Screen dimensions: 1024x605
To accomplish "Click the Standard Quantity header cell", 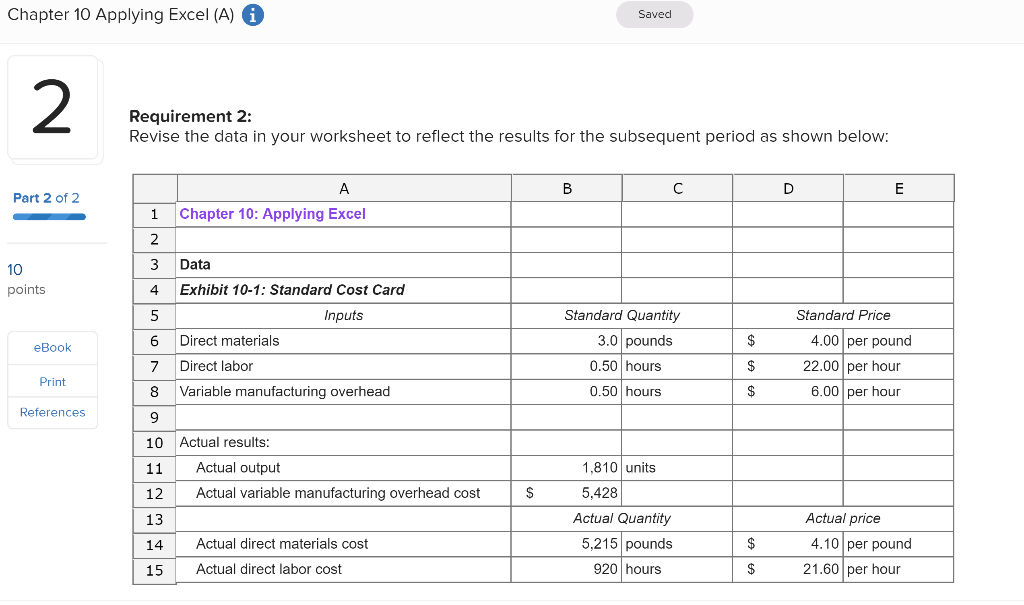I will click(x=620, y=315).
